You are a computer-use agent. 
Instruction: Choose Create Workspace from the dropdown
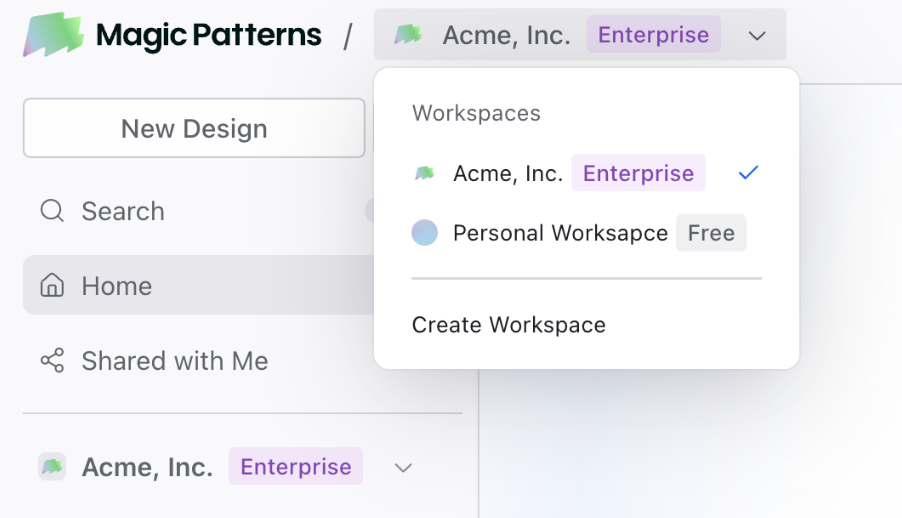pyautogui.click(x=509, y=325)
